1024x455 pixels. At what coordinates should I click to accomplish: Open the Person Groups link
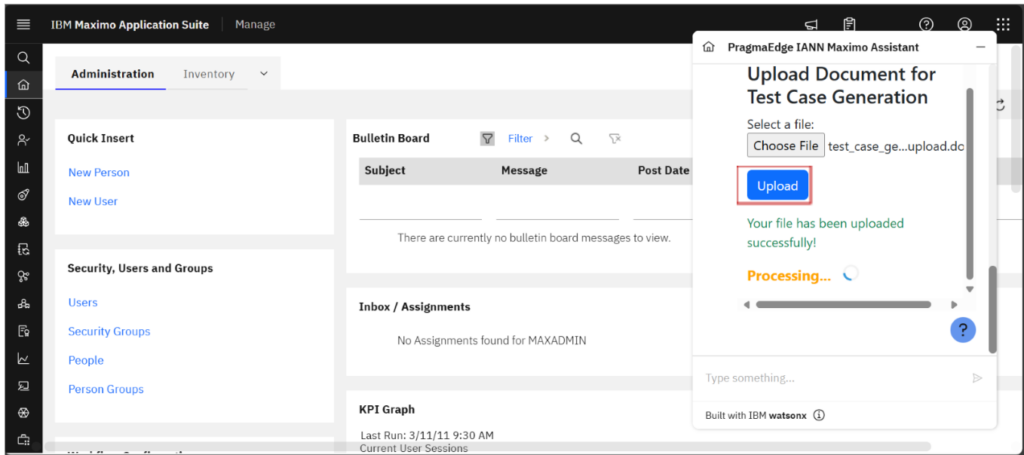106,389
